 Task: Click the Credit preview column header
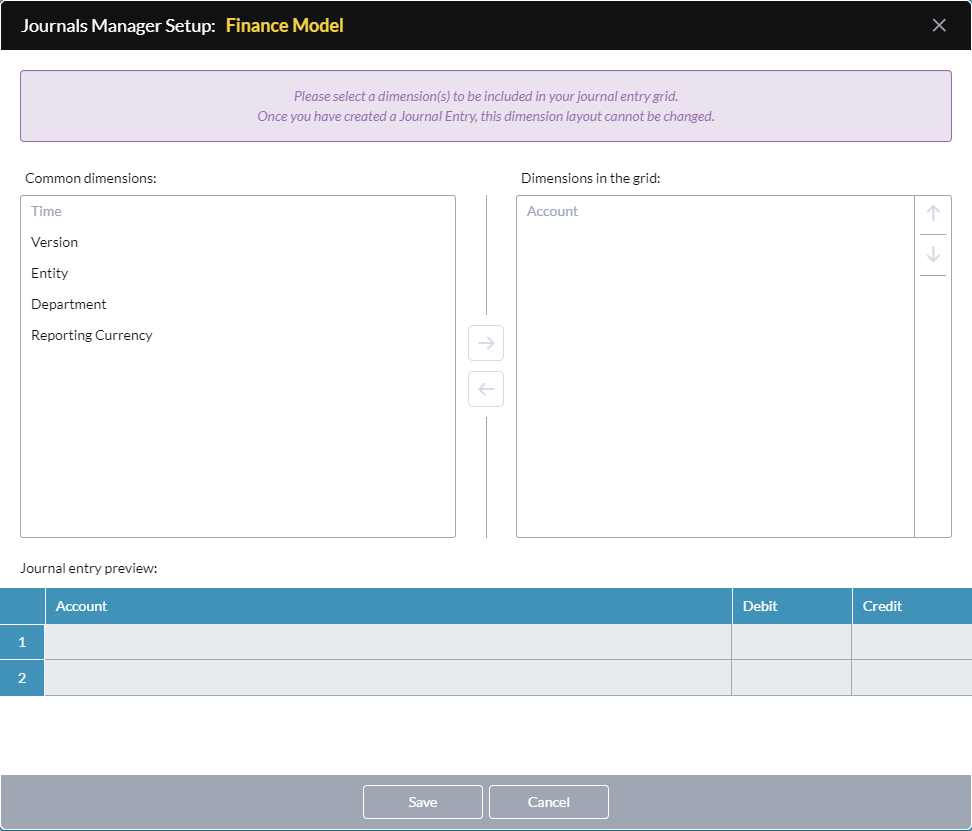pos(912,606)
